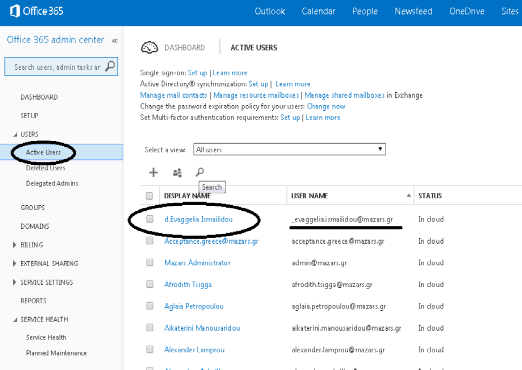This screenshot has height=370, width=522.
Task: Click username afrodith.tsigga@mazars.gr
Action: (x=332, y=284)
